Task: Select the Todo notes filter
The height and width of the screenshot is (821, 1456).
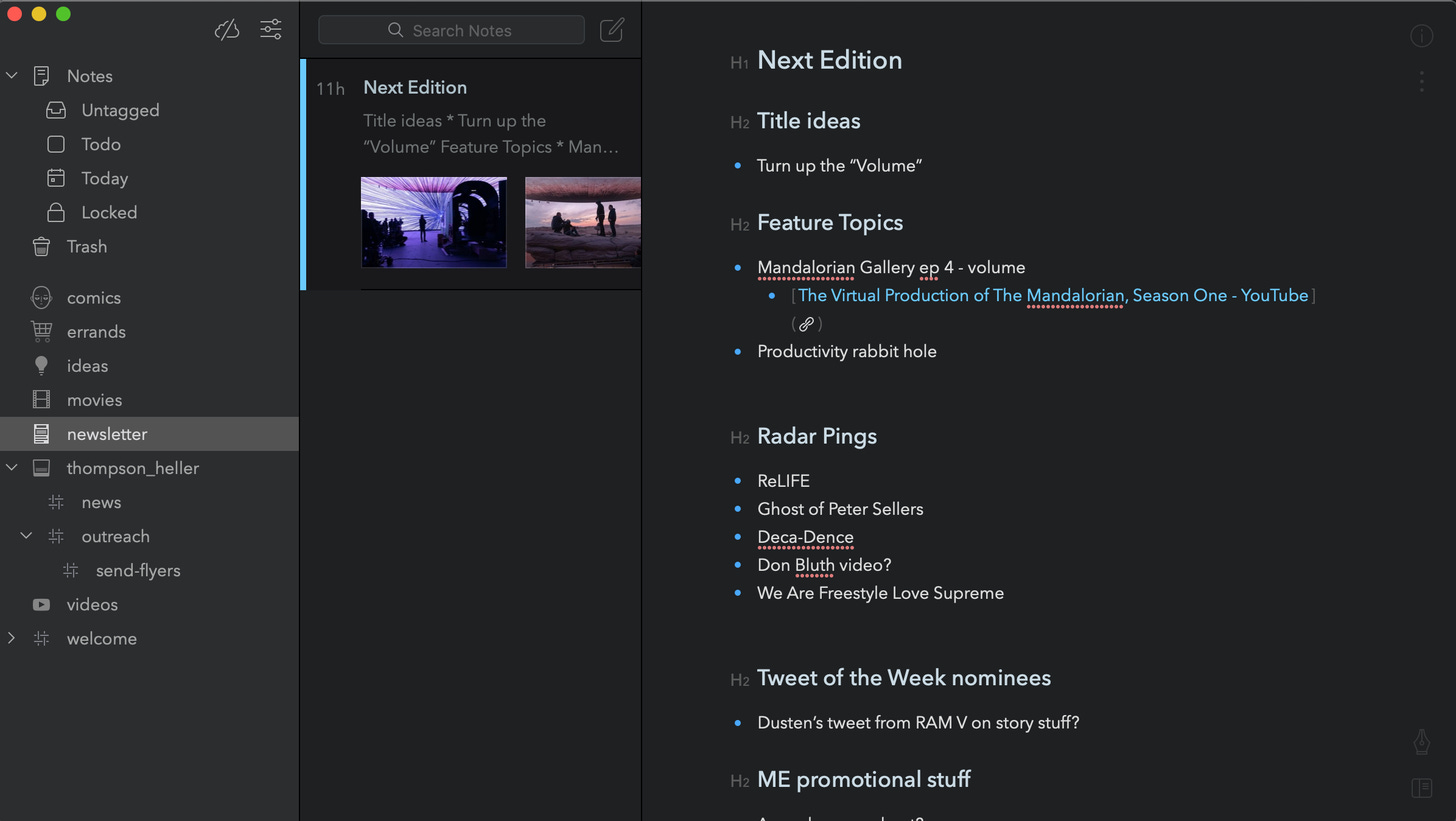Action: pos(101,144)
